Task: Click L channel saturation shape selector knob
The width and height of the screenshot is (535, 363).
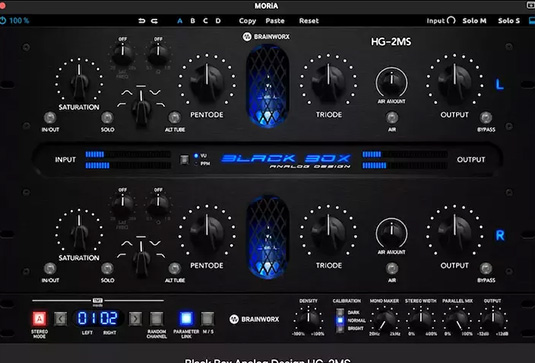Action: [x=141, y=107]
